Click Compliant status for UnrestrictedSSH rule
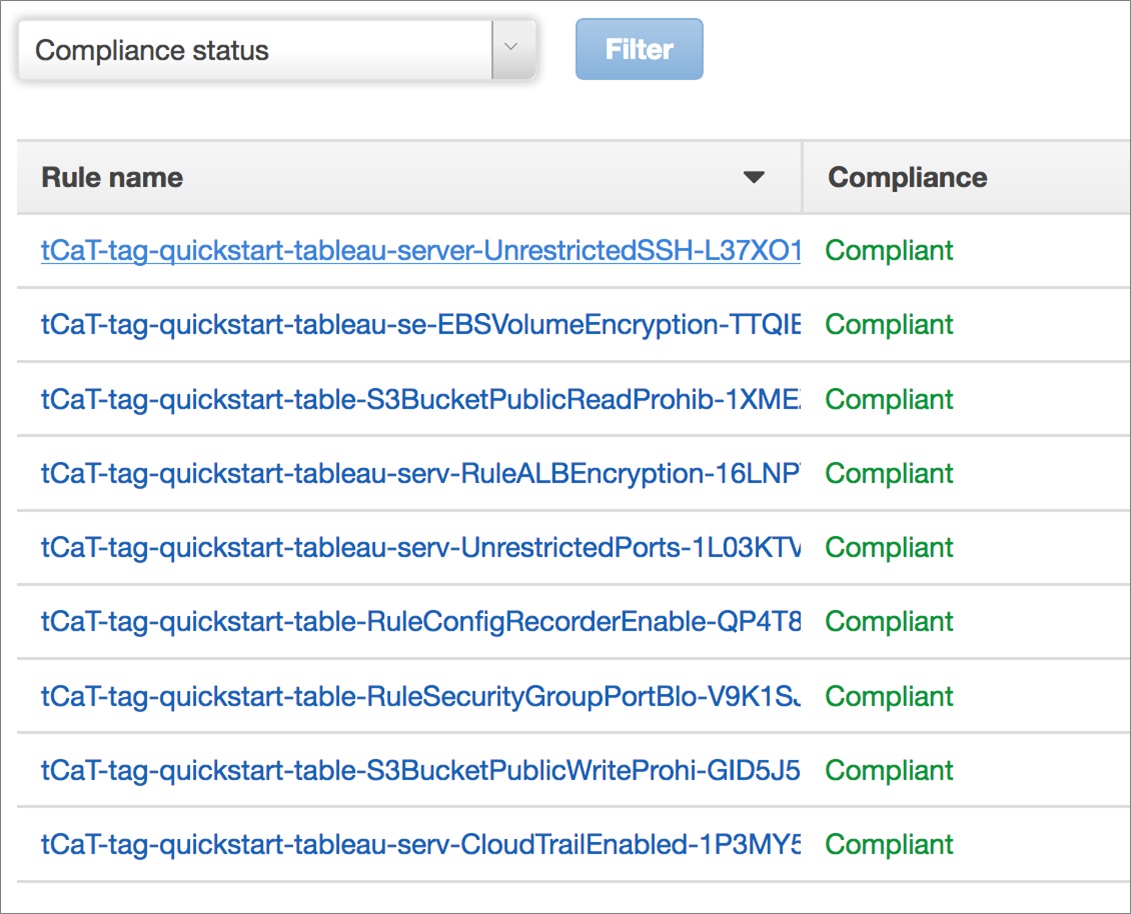The image size is (1131, 914). point(889,250)
